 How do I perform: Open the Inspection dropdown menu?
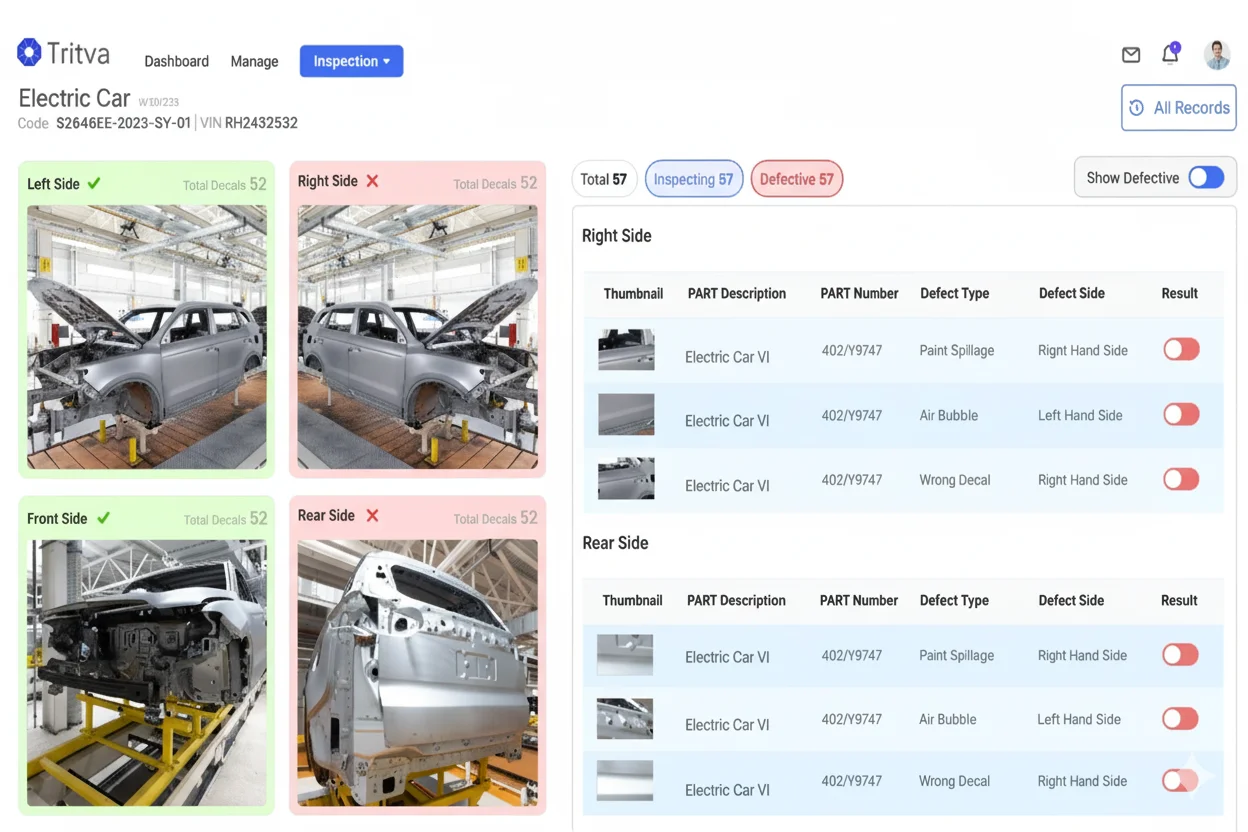click(x=351, y=61)
